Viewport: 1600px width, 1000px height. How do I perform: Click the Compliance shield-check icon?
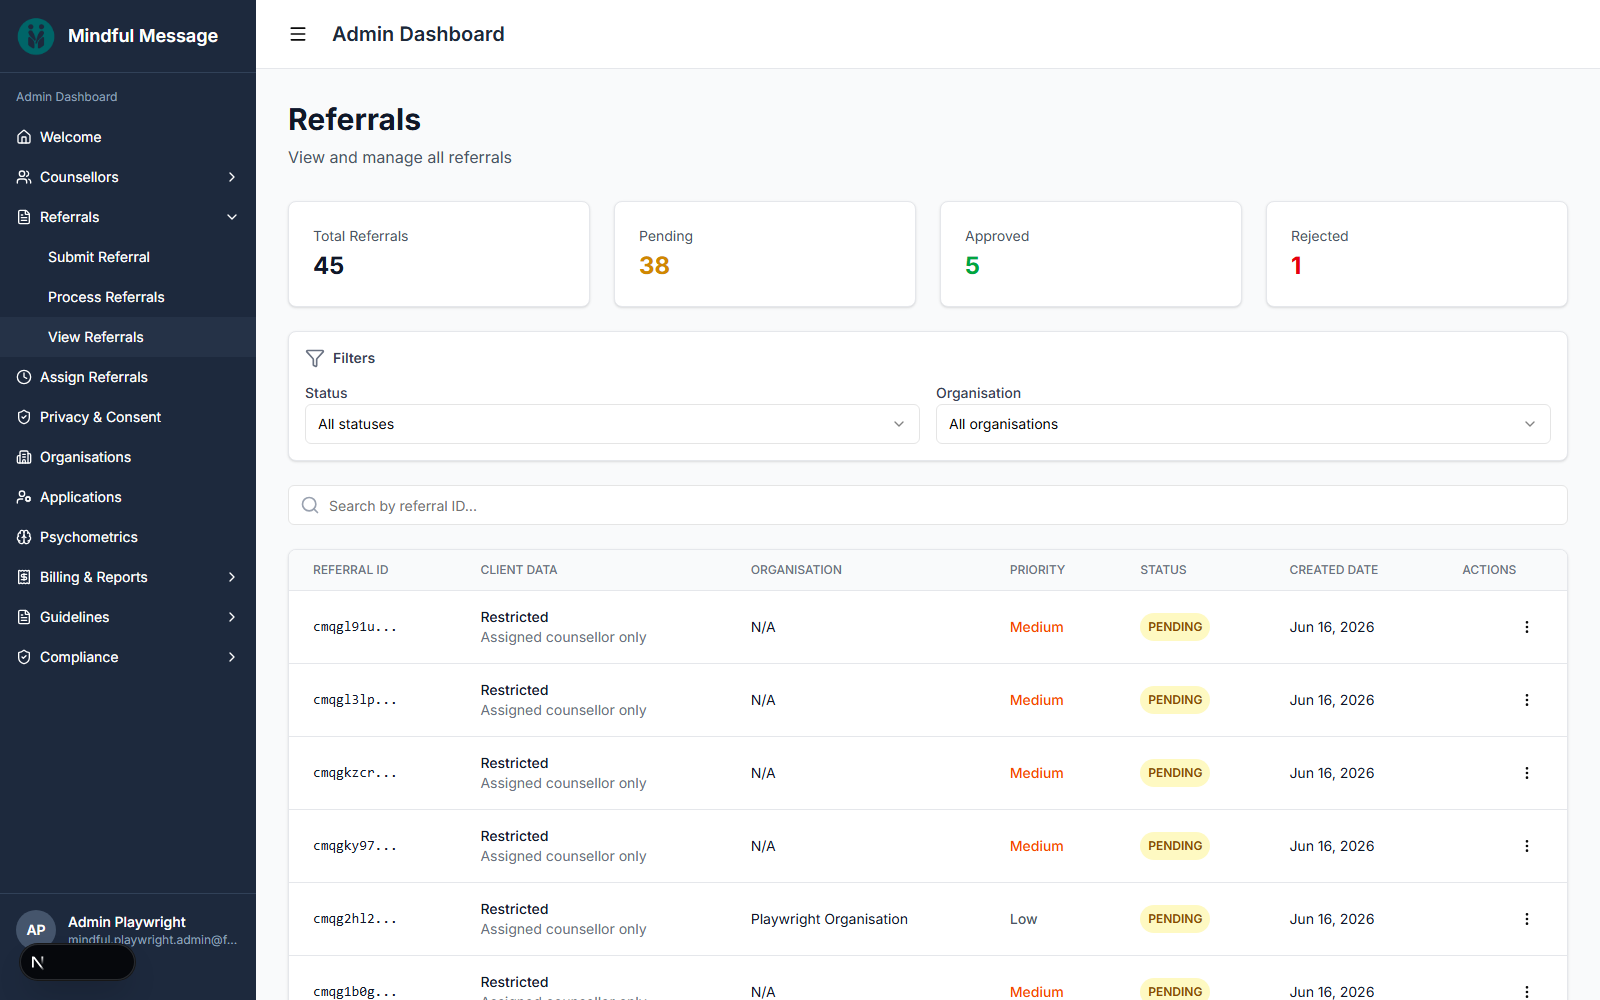[x=24, y=657]
